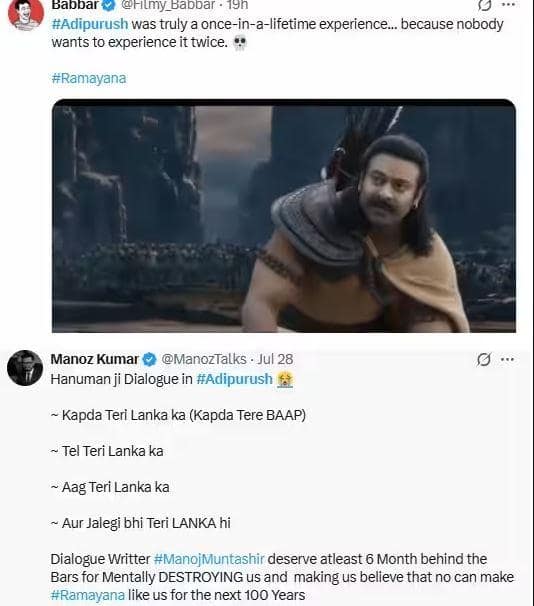Open #Ramayana hashtag in Manoz's tweet
The height and width of the screenshot is (606, 534).
(x=88, y=595)
